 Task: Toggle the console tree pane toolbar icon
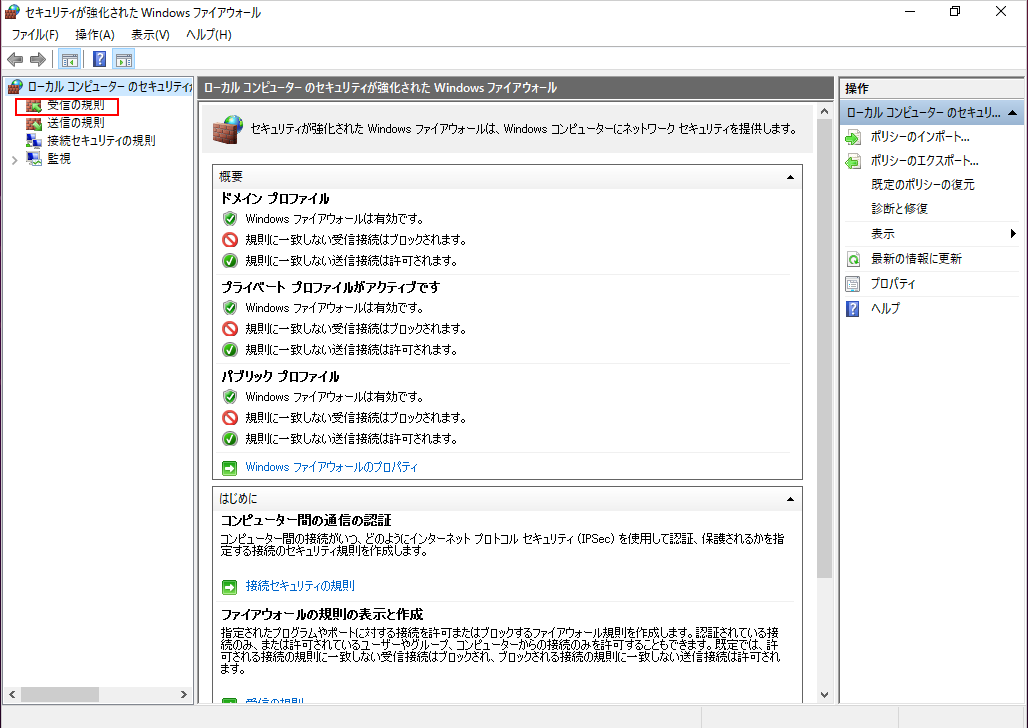point(70,59)
